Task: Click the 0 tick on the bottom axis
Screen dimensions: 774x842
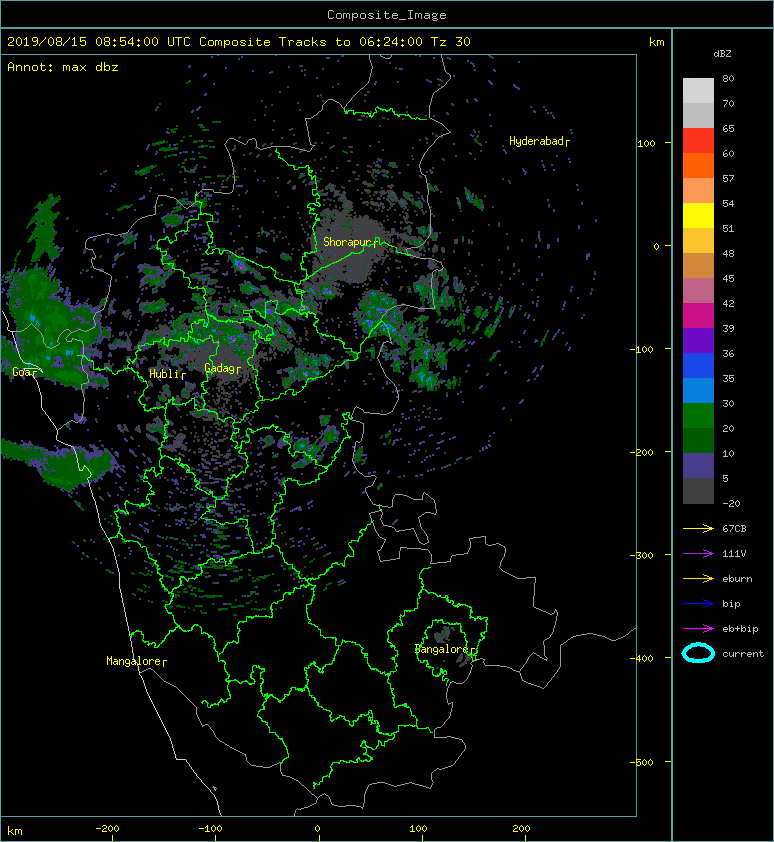Action: click(x=317, y=829)
